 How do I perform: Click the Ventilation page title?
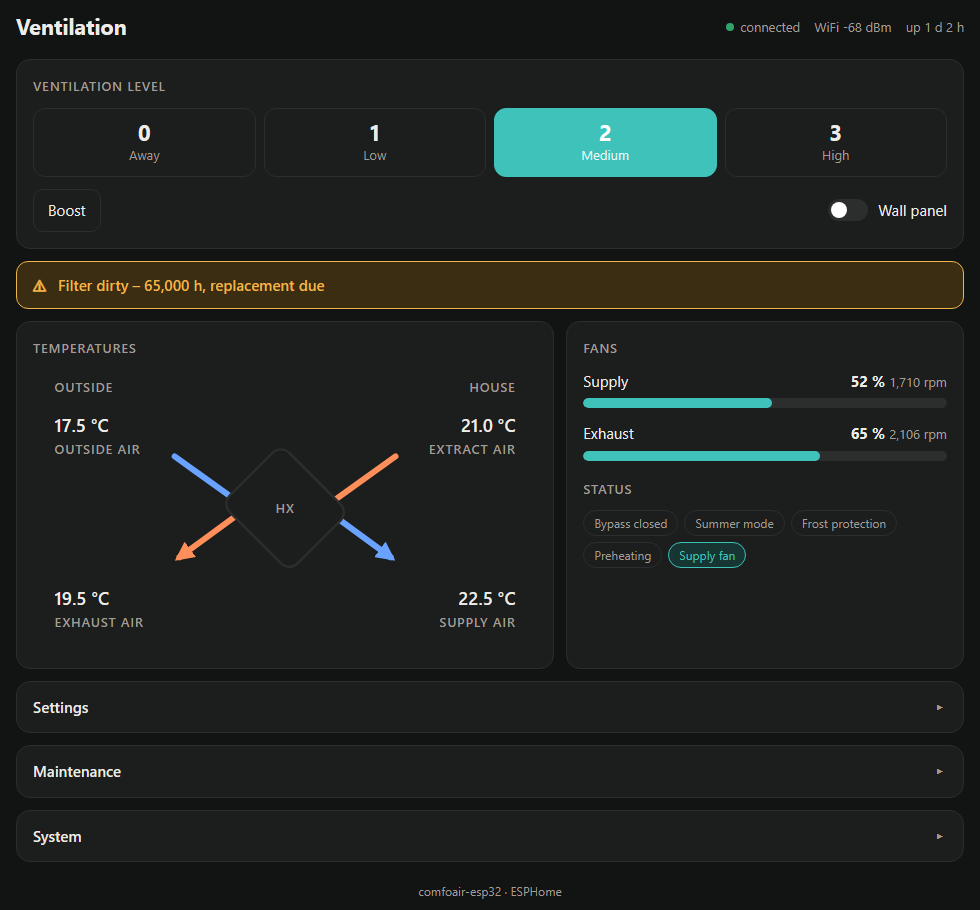click(x=71, y=28)
